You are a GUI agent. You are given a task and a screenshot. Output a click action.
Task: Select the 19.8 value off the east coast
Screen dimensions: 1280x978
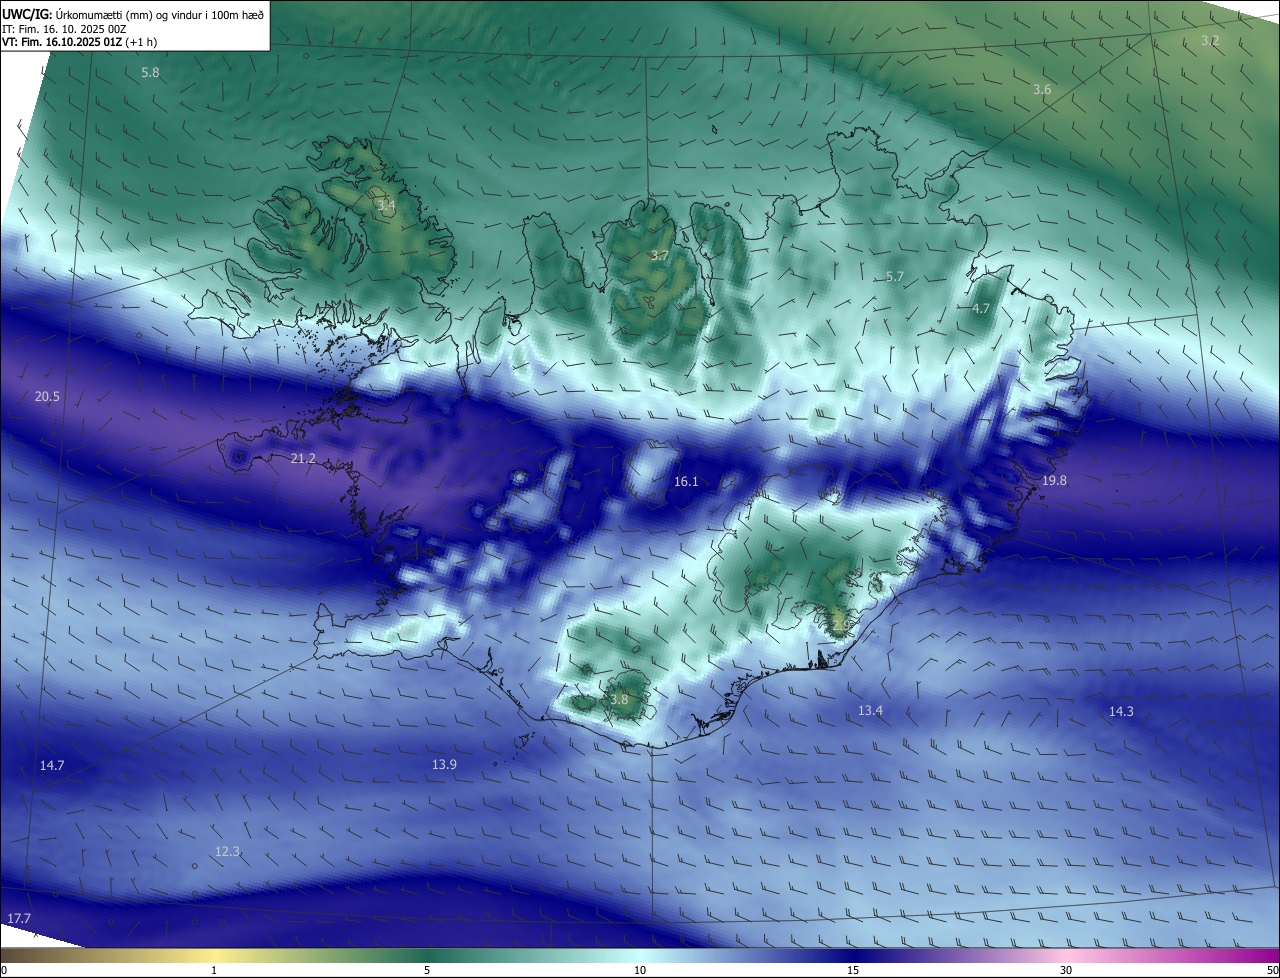pos(1054,481)
